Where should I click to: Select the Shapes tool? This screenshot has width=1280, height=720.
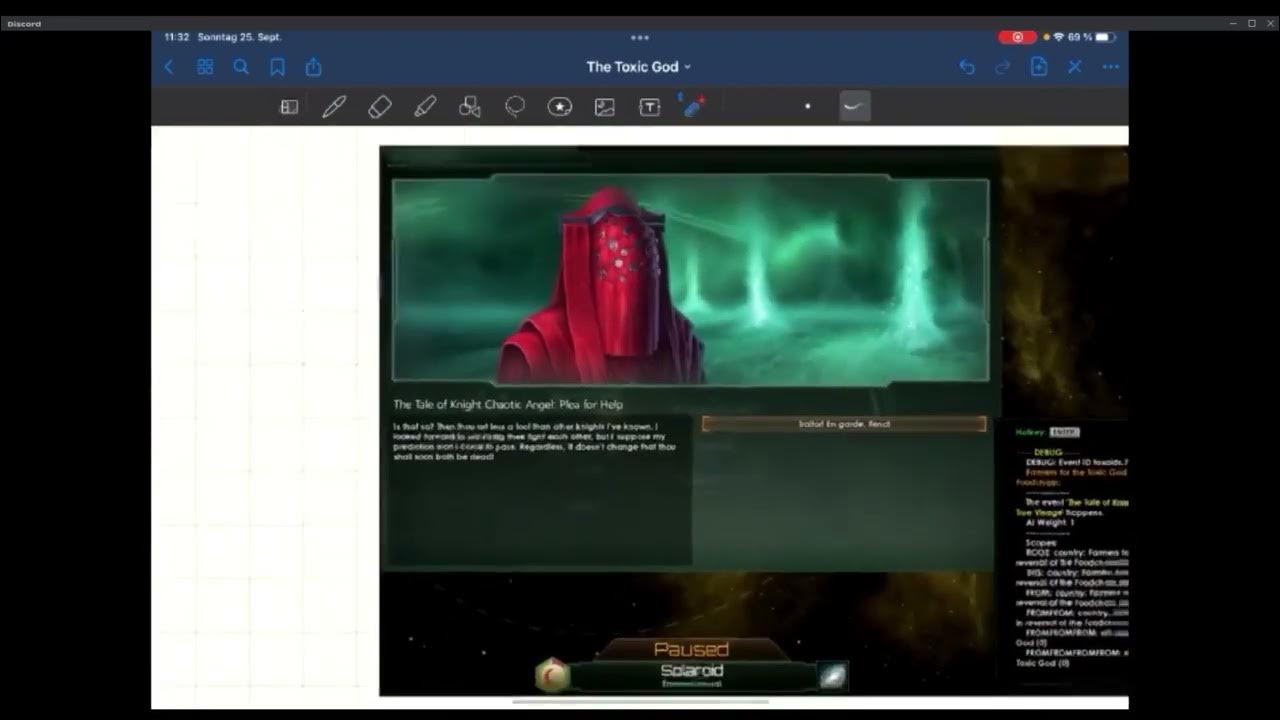(470, 107)
